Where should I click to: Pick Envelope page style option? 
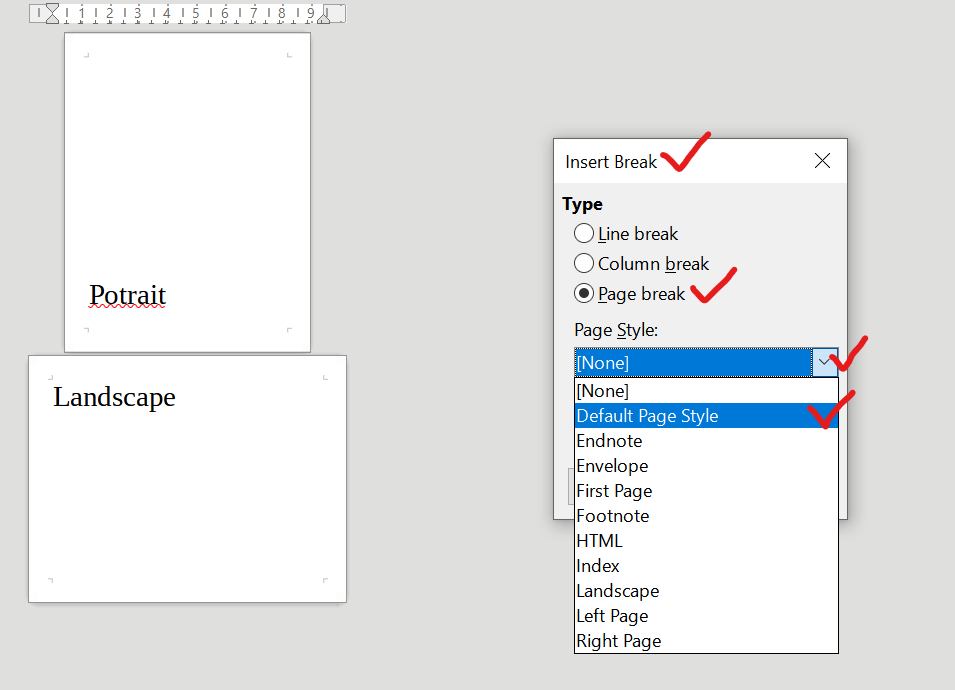pos(707,466)
